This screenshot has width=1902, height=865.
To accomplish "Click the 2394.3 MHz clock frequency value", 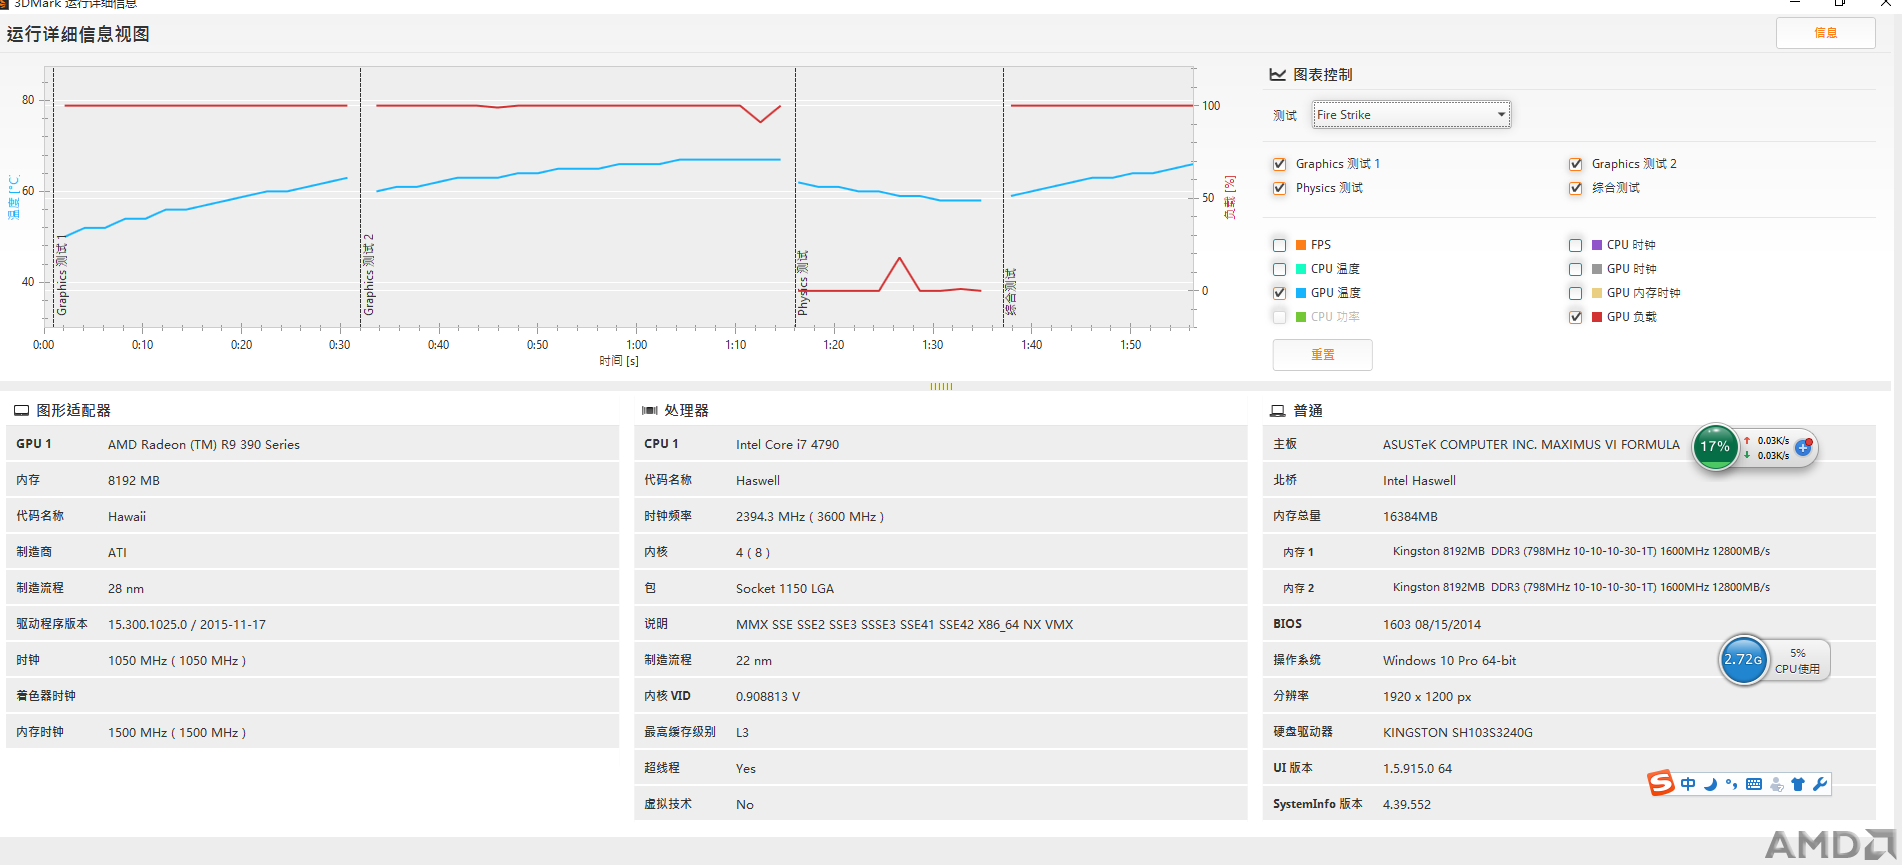I will [x=810, y=517].
